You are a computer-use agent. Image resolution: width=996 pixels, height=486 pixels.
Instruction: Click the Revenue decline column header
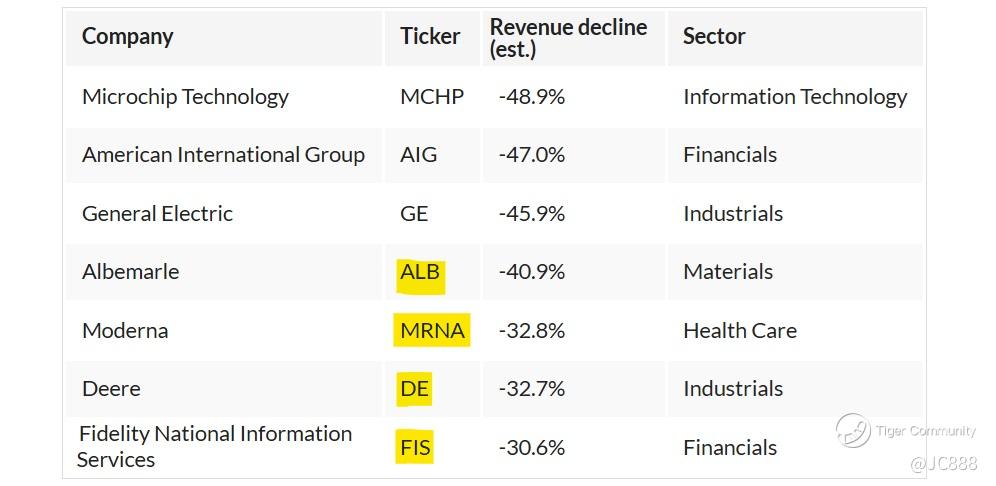pos(568,38)
